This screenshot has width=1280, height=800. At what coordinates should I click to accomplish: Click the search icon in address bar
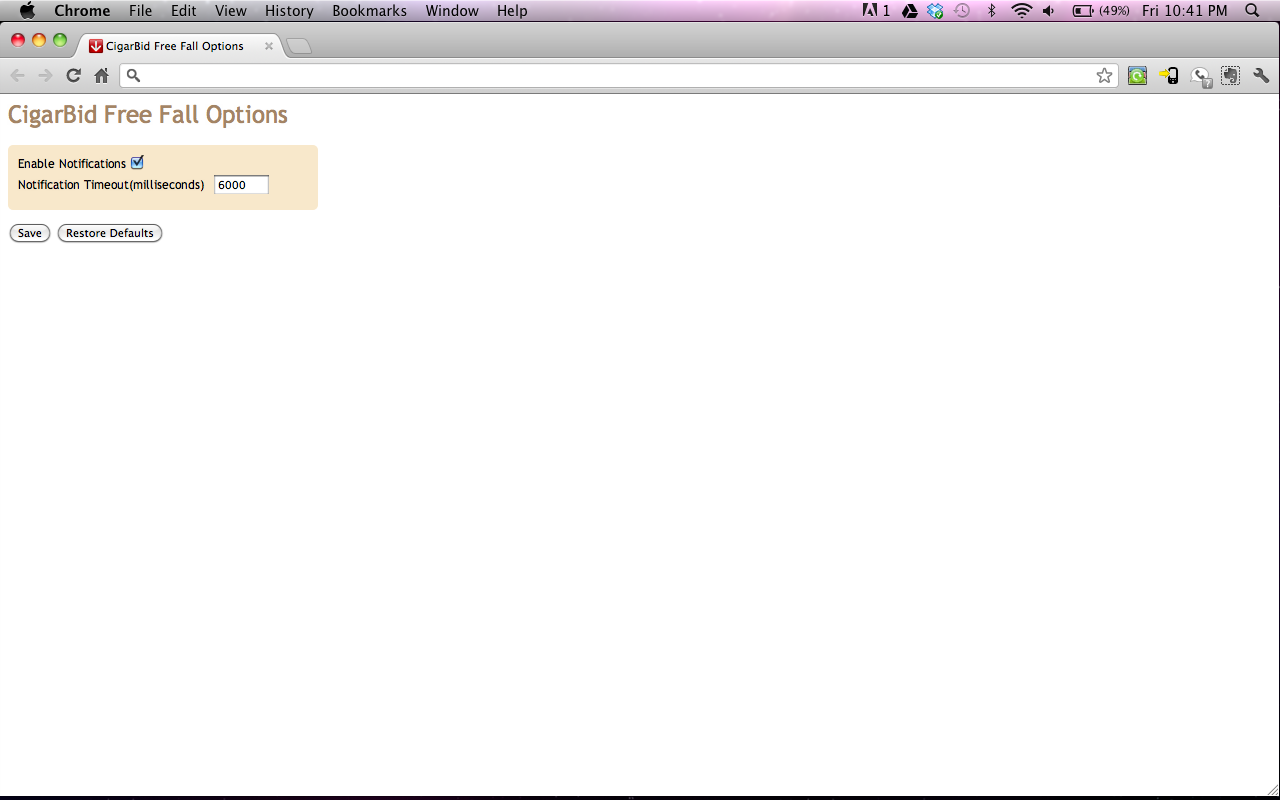(133, 76)
